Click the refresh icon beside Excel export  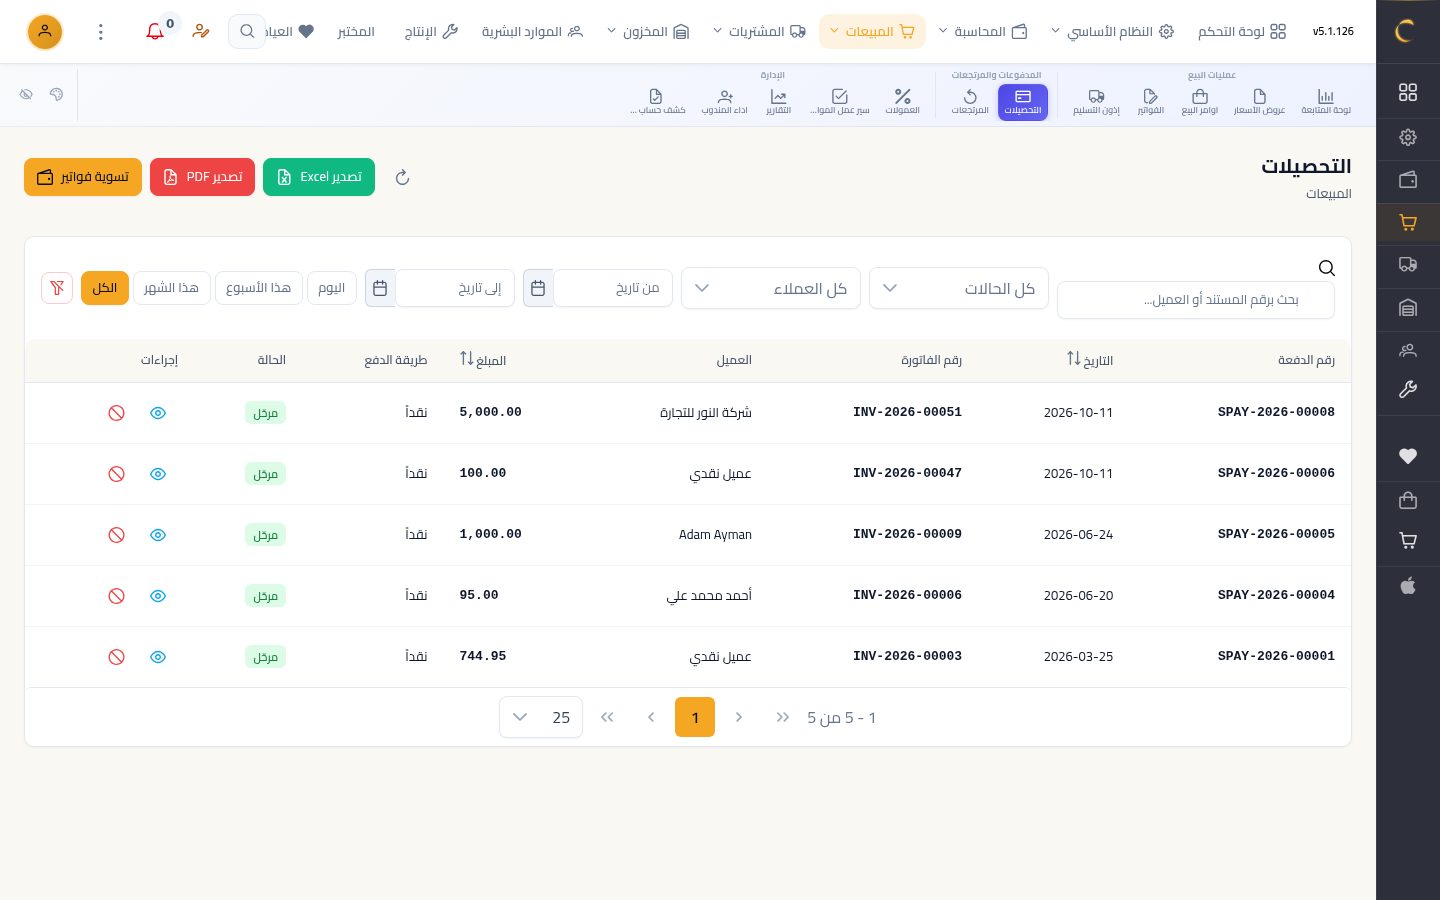[402, 178]
